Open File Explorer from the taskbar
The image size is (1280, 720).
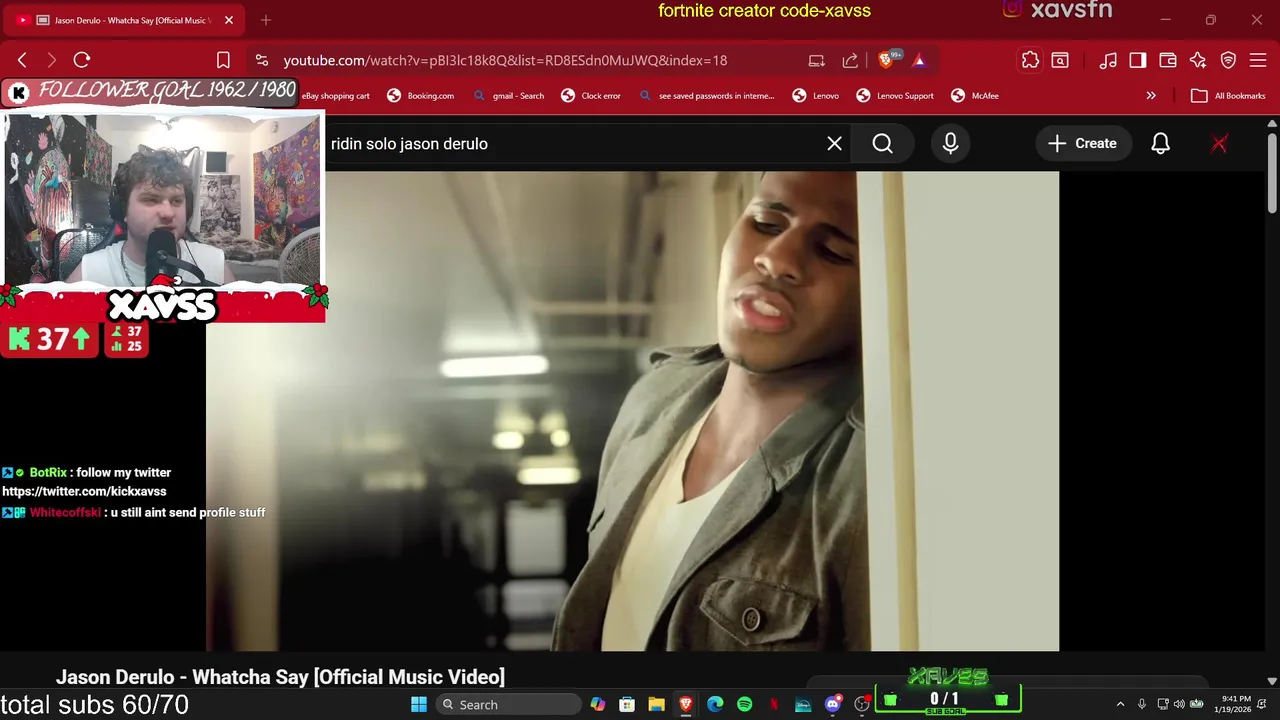(x=656, y=704)
